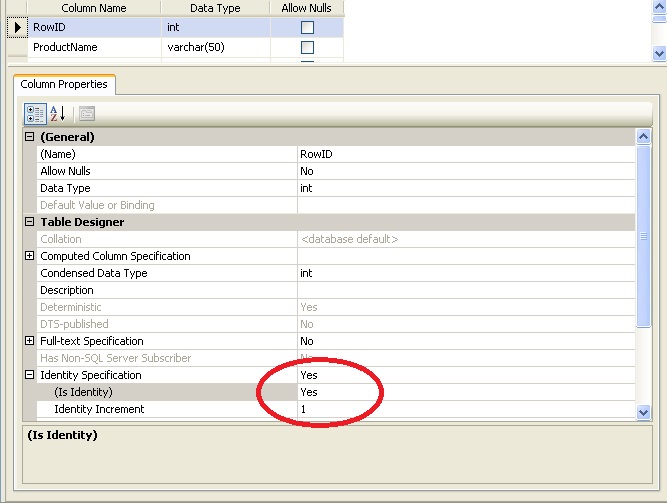Open the Column Properties tab
Screen dimensions: 667x503
(64, 84)
